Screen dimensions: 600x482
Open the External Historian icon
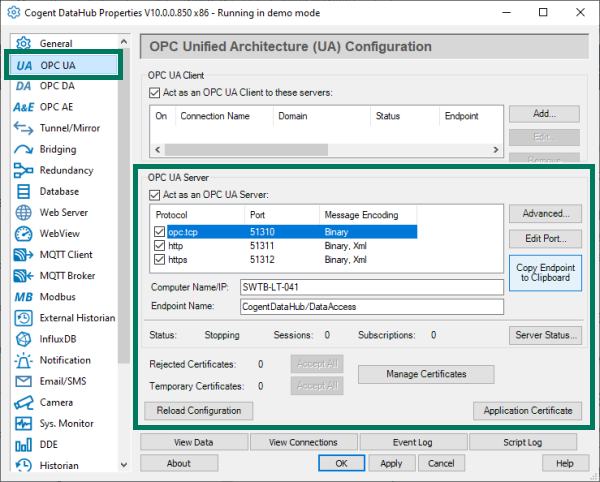[x=23, y=318]
